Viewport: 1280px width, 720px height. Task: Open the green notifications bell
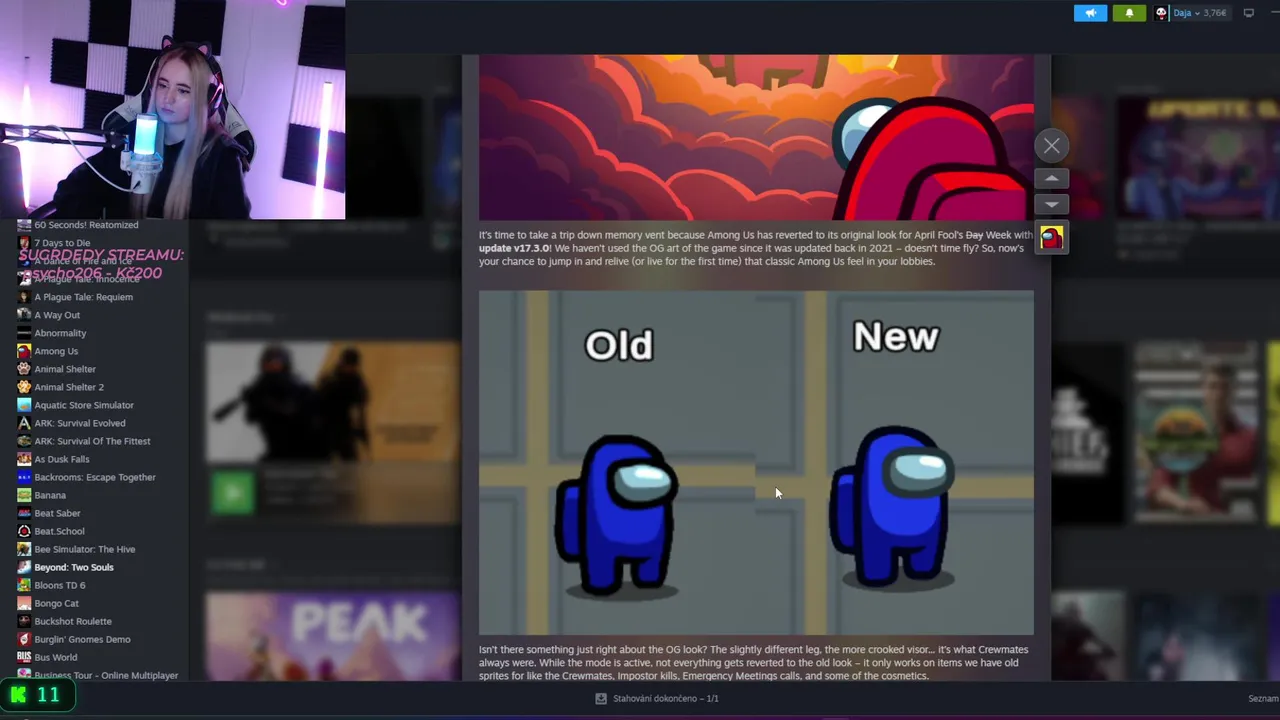coord(1129,13)
